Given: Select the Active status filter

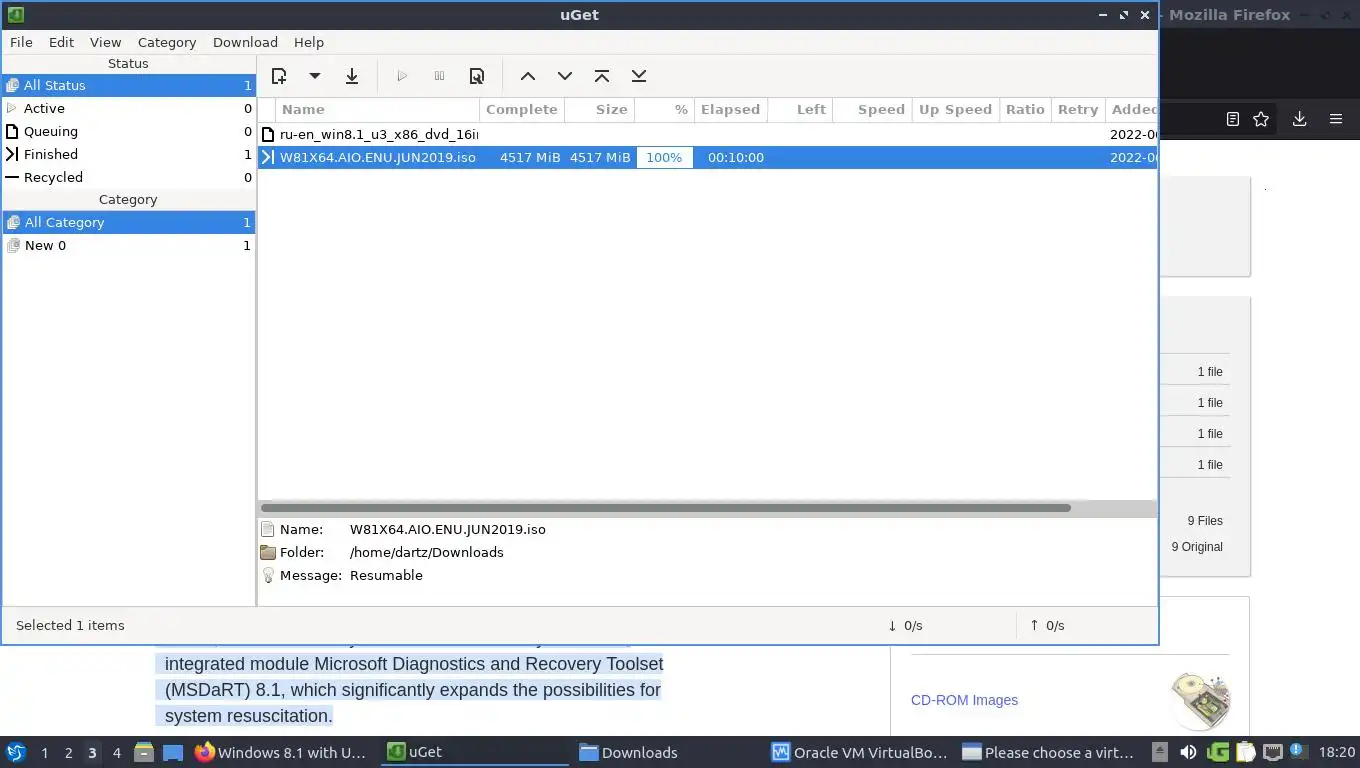Looking at the screenshot, I should 128,108.
